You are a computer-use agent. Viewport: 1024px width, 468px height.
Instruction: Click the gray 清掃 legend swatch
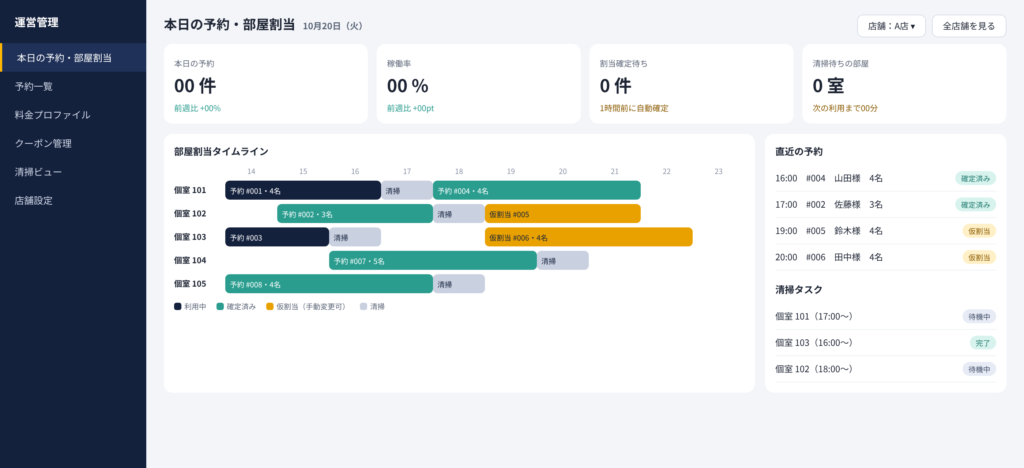[x=364, y=306]
